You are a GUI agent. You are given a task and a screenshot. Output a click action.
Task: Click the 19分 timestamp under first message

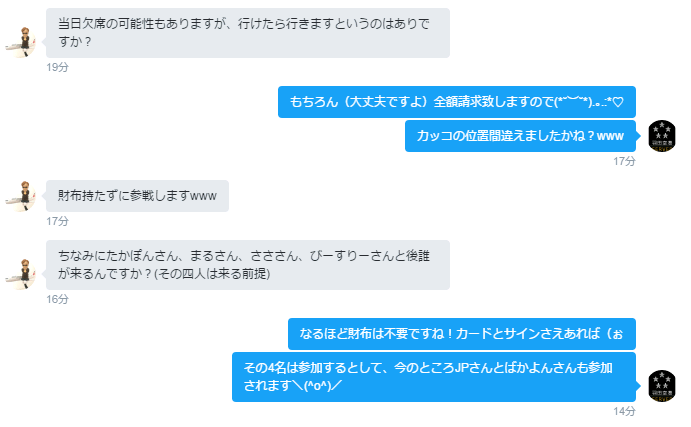57,67
